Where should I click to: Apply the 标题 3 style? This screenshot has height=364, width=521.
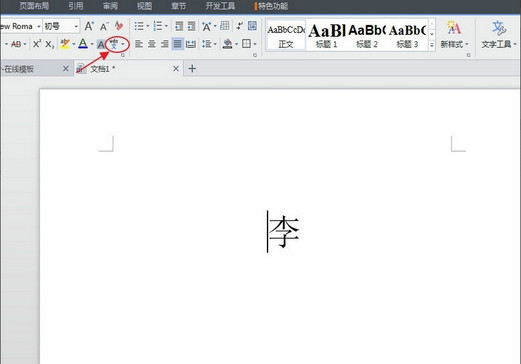(x=407, y=35)
